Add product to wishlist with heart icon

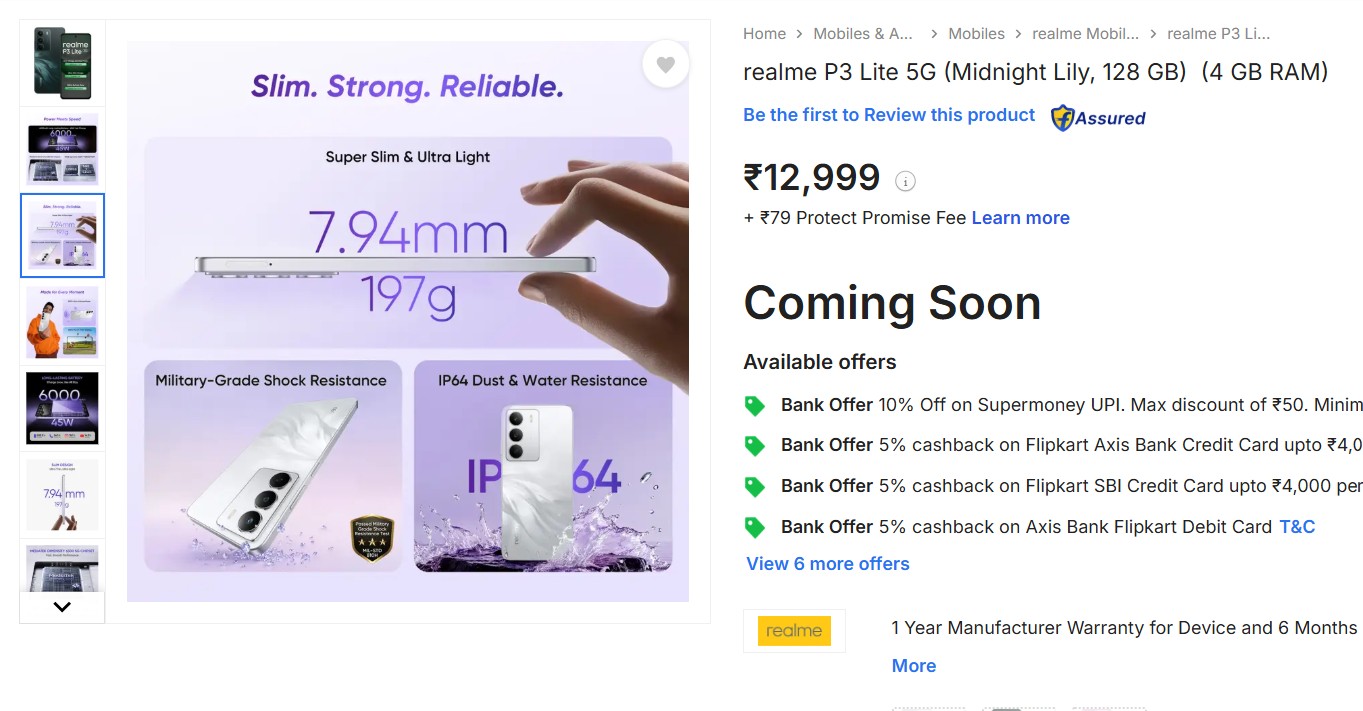(x=665, y=65)
